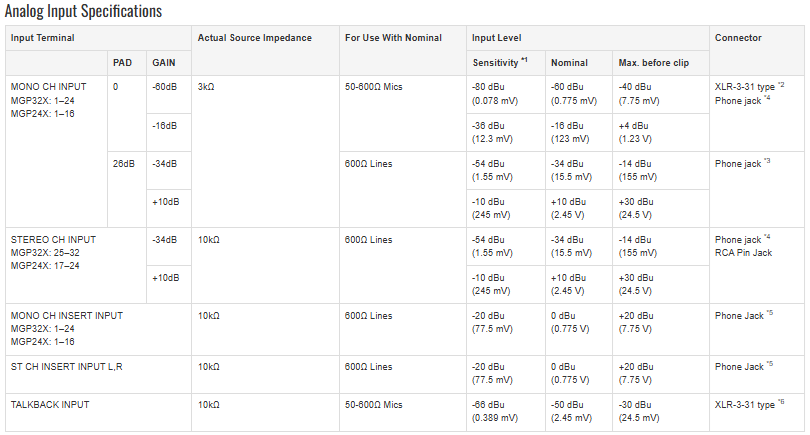The image size is (810, 435).
Task: Click the 26dB PAD cell
Action: [x=124, y=164]
